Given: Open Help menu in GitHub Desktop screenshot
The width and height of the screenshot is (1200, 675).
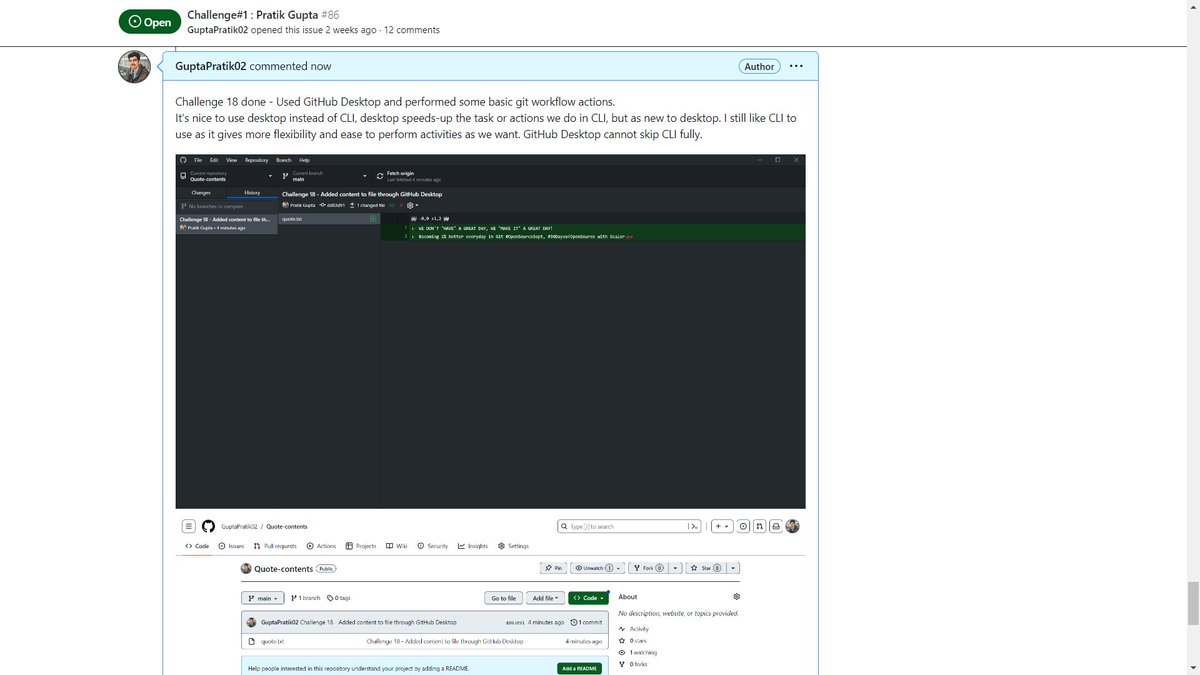Looking at the screenshot, I should 304,160.
